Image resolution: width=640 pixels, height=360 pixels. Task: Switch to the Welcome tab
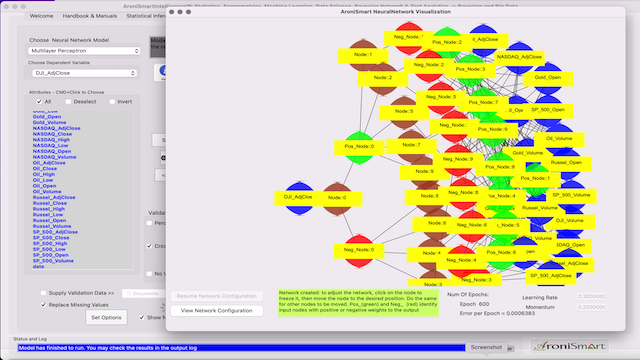pos(41,16)
